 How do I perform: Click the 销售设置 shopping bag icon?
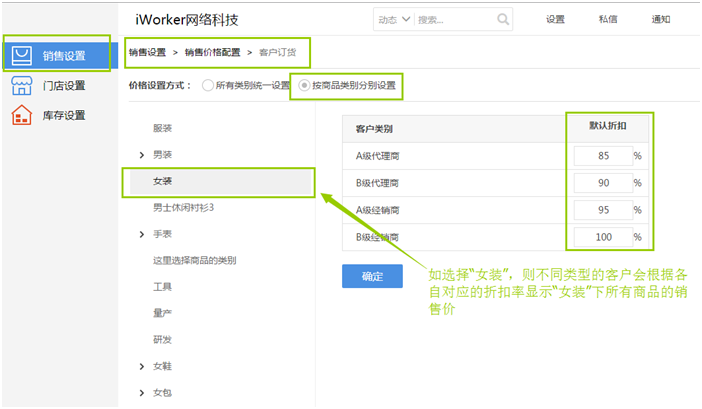tap(21, 55)
